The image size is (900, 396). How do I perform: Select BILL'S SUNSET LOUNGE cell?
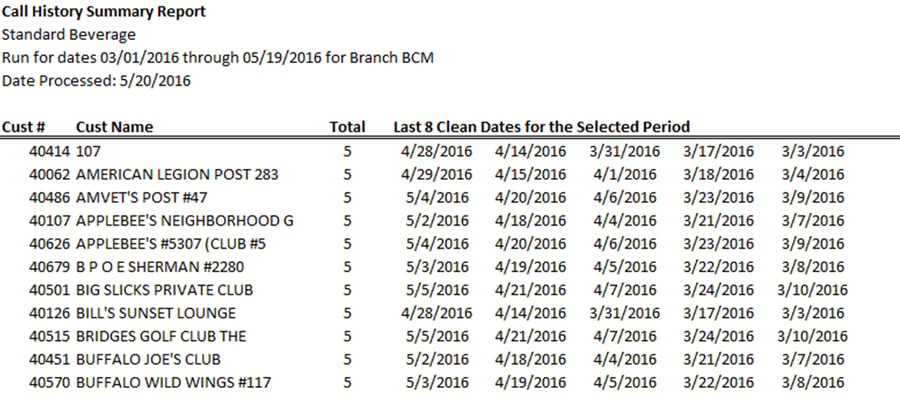pyautogui.click(x=156, y=313)
